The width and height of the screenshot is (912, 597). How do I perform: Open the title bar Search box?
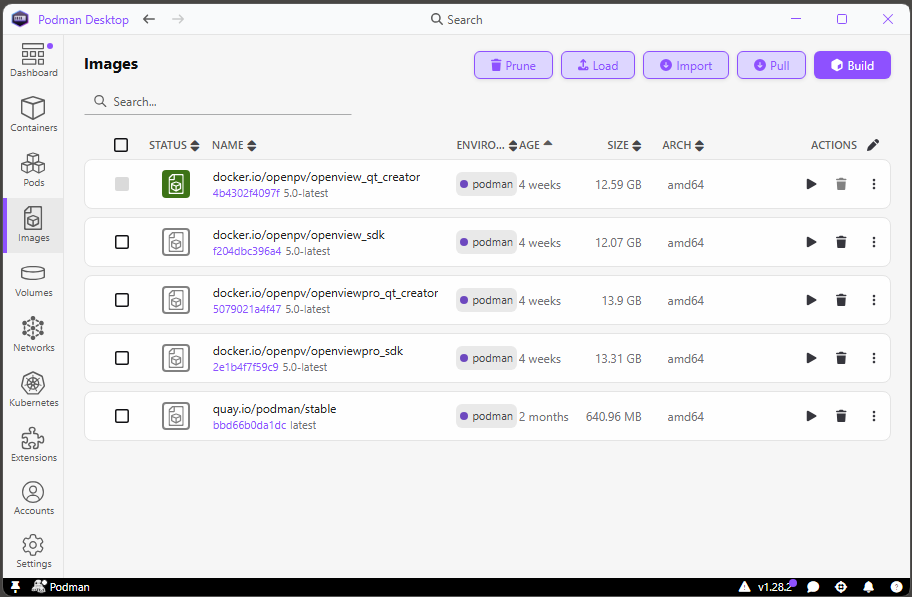[x=456, y=19]
